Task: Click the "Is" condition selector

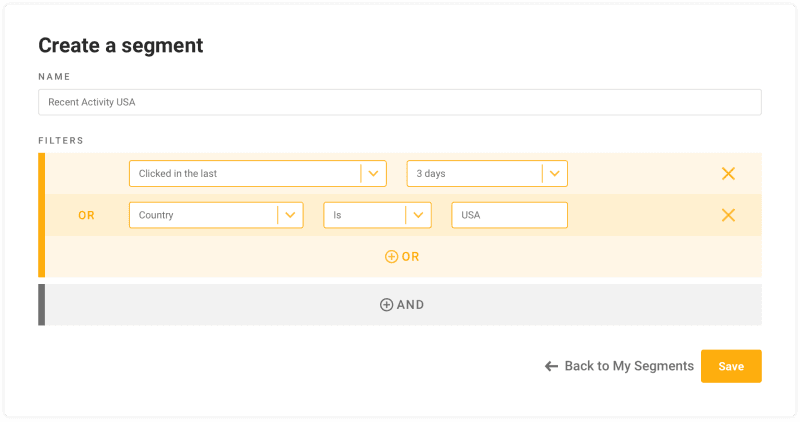Action: (364, 215)
